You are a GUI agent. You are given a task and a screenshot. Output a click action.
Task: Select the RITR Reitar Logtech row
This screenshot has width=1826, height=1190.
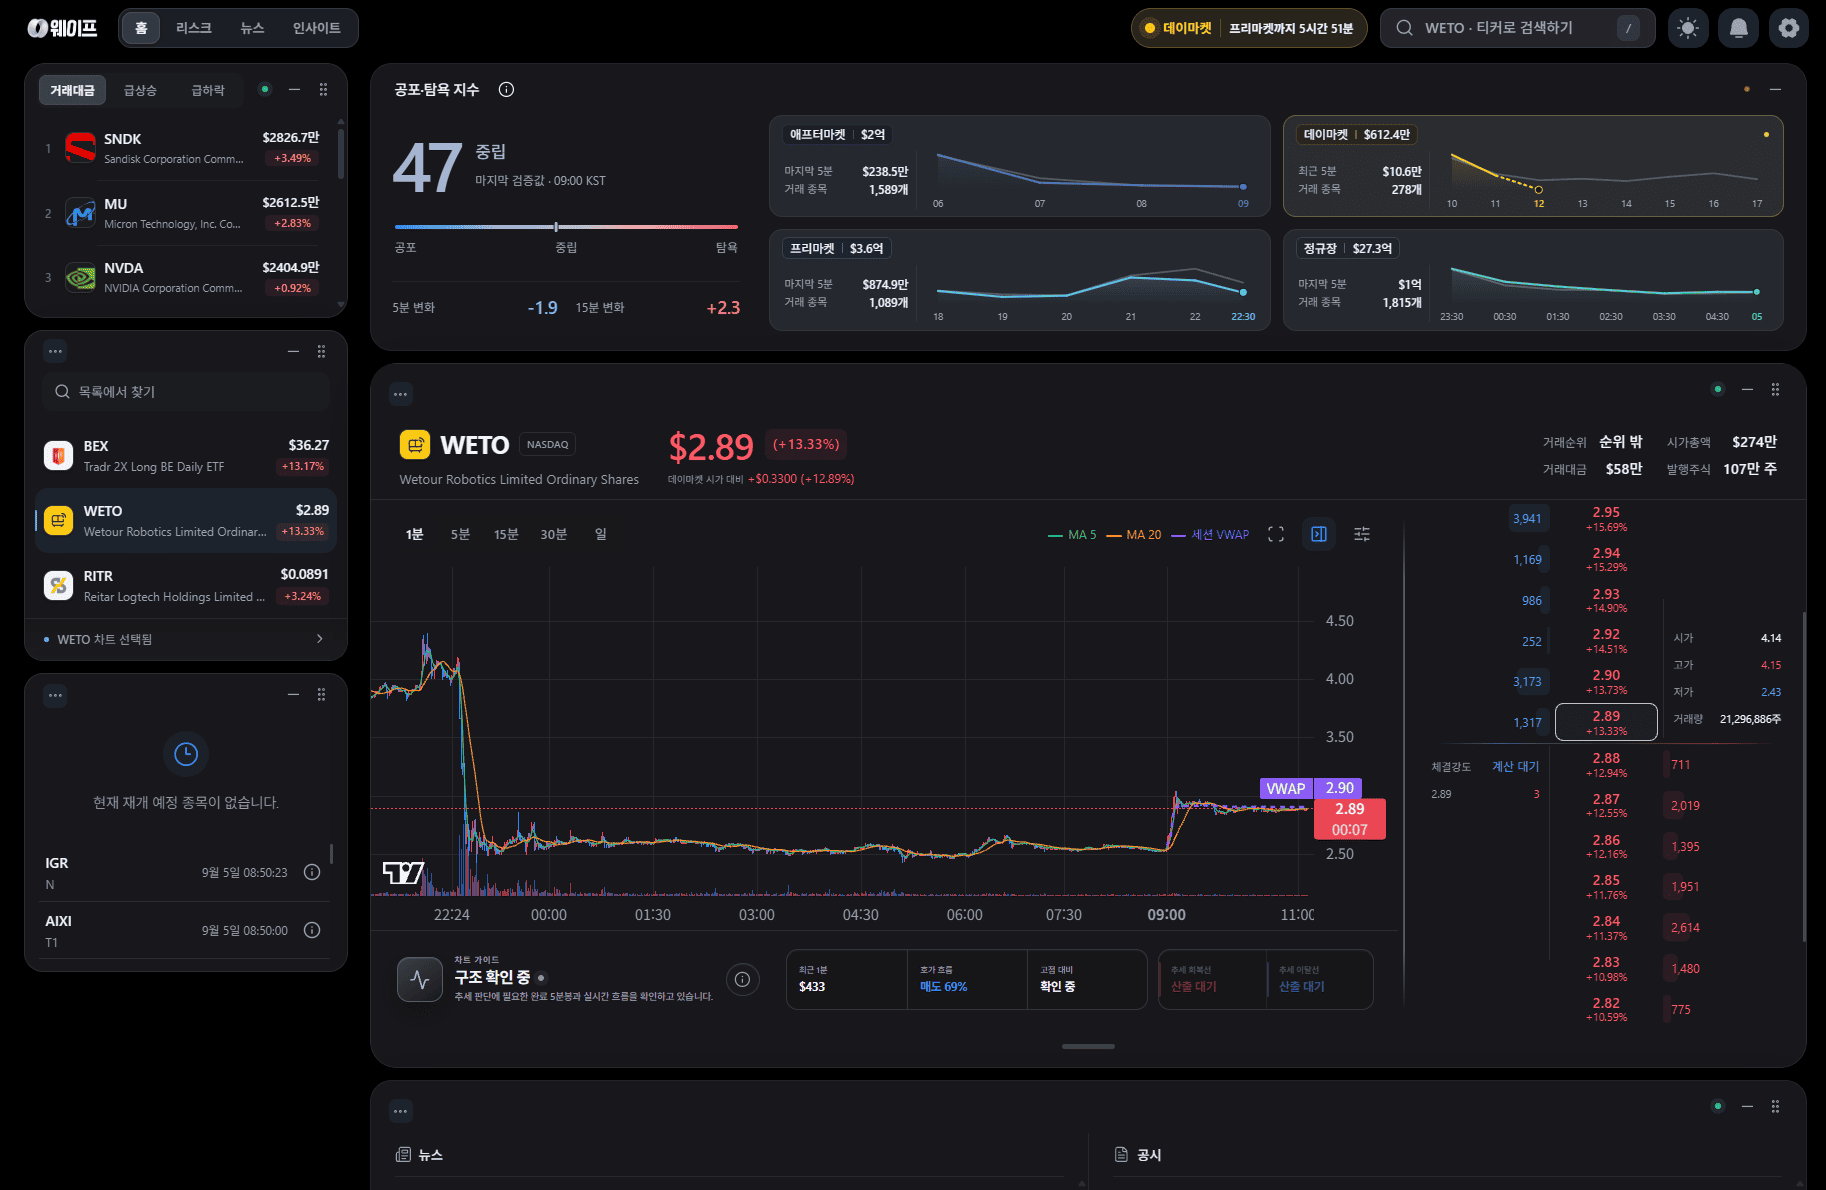pyautogui.click(x=186, y=586)
